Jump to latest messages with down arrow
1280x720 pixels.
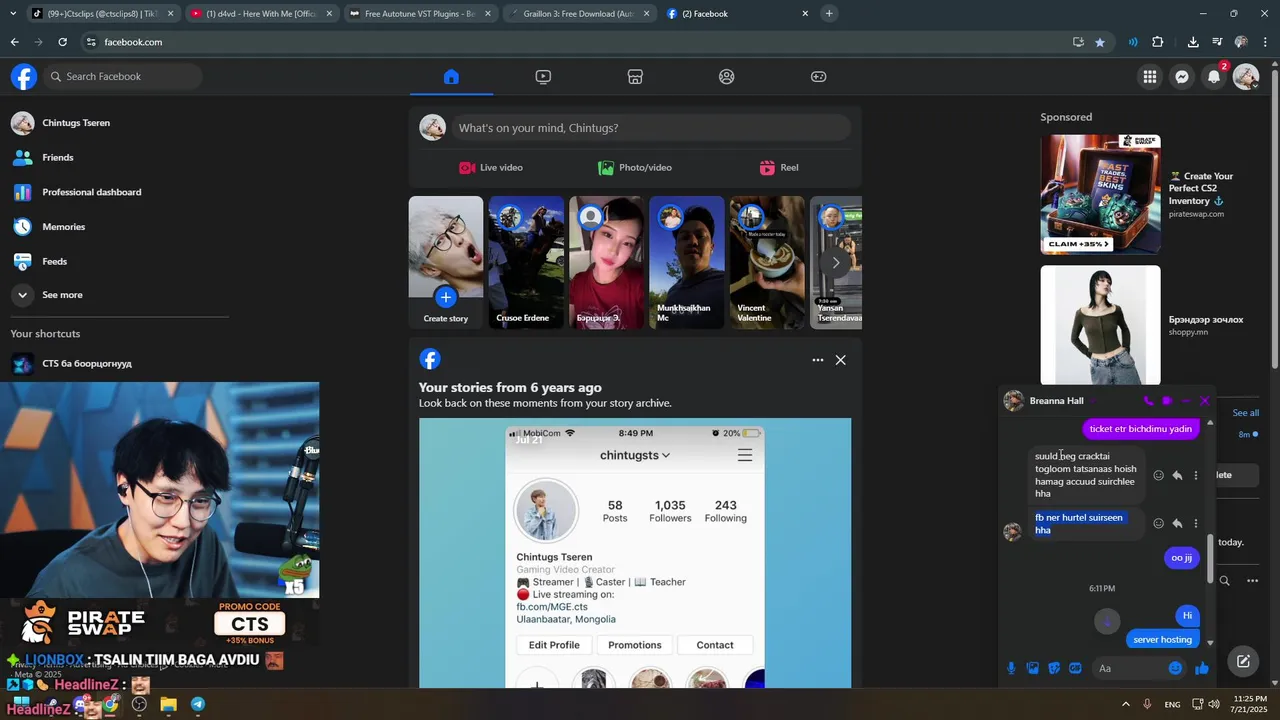coord(1107,621)
